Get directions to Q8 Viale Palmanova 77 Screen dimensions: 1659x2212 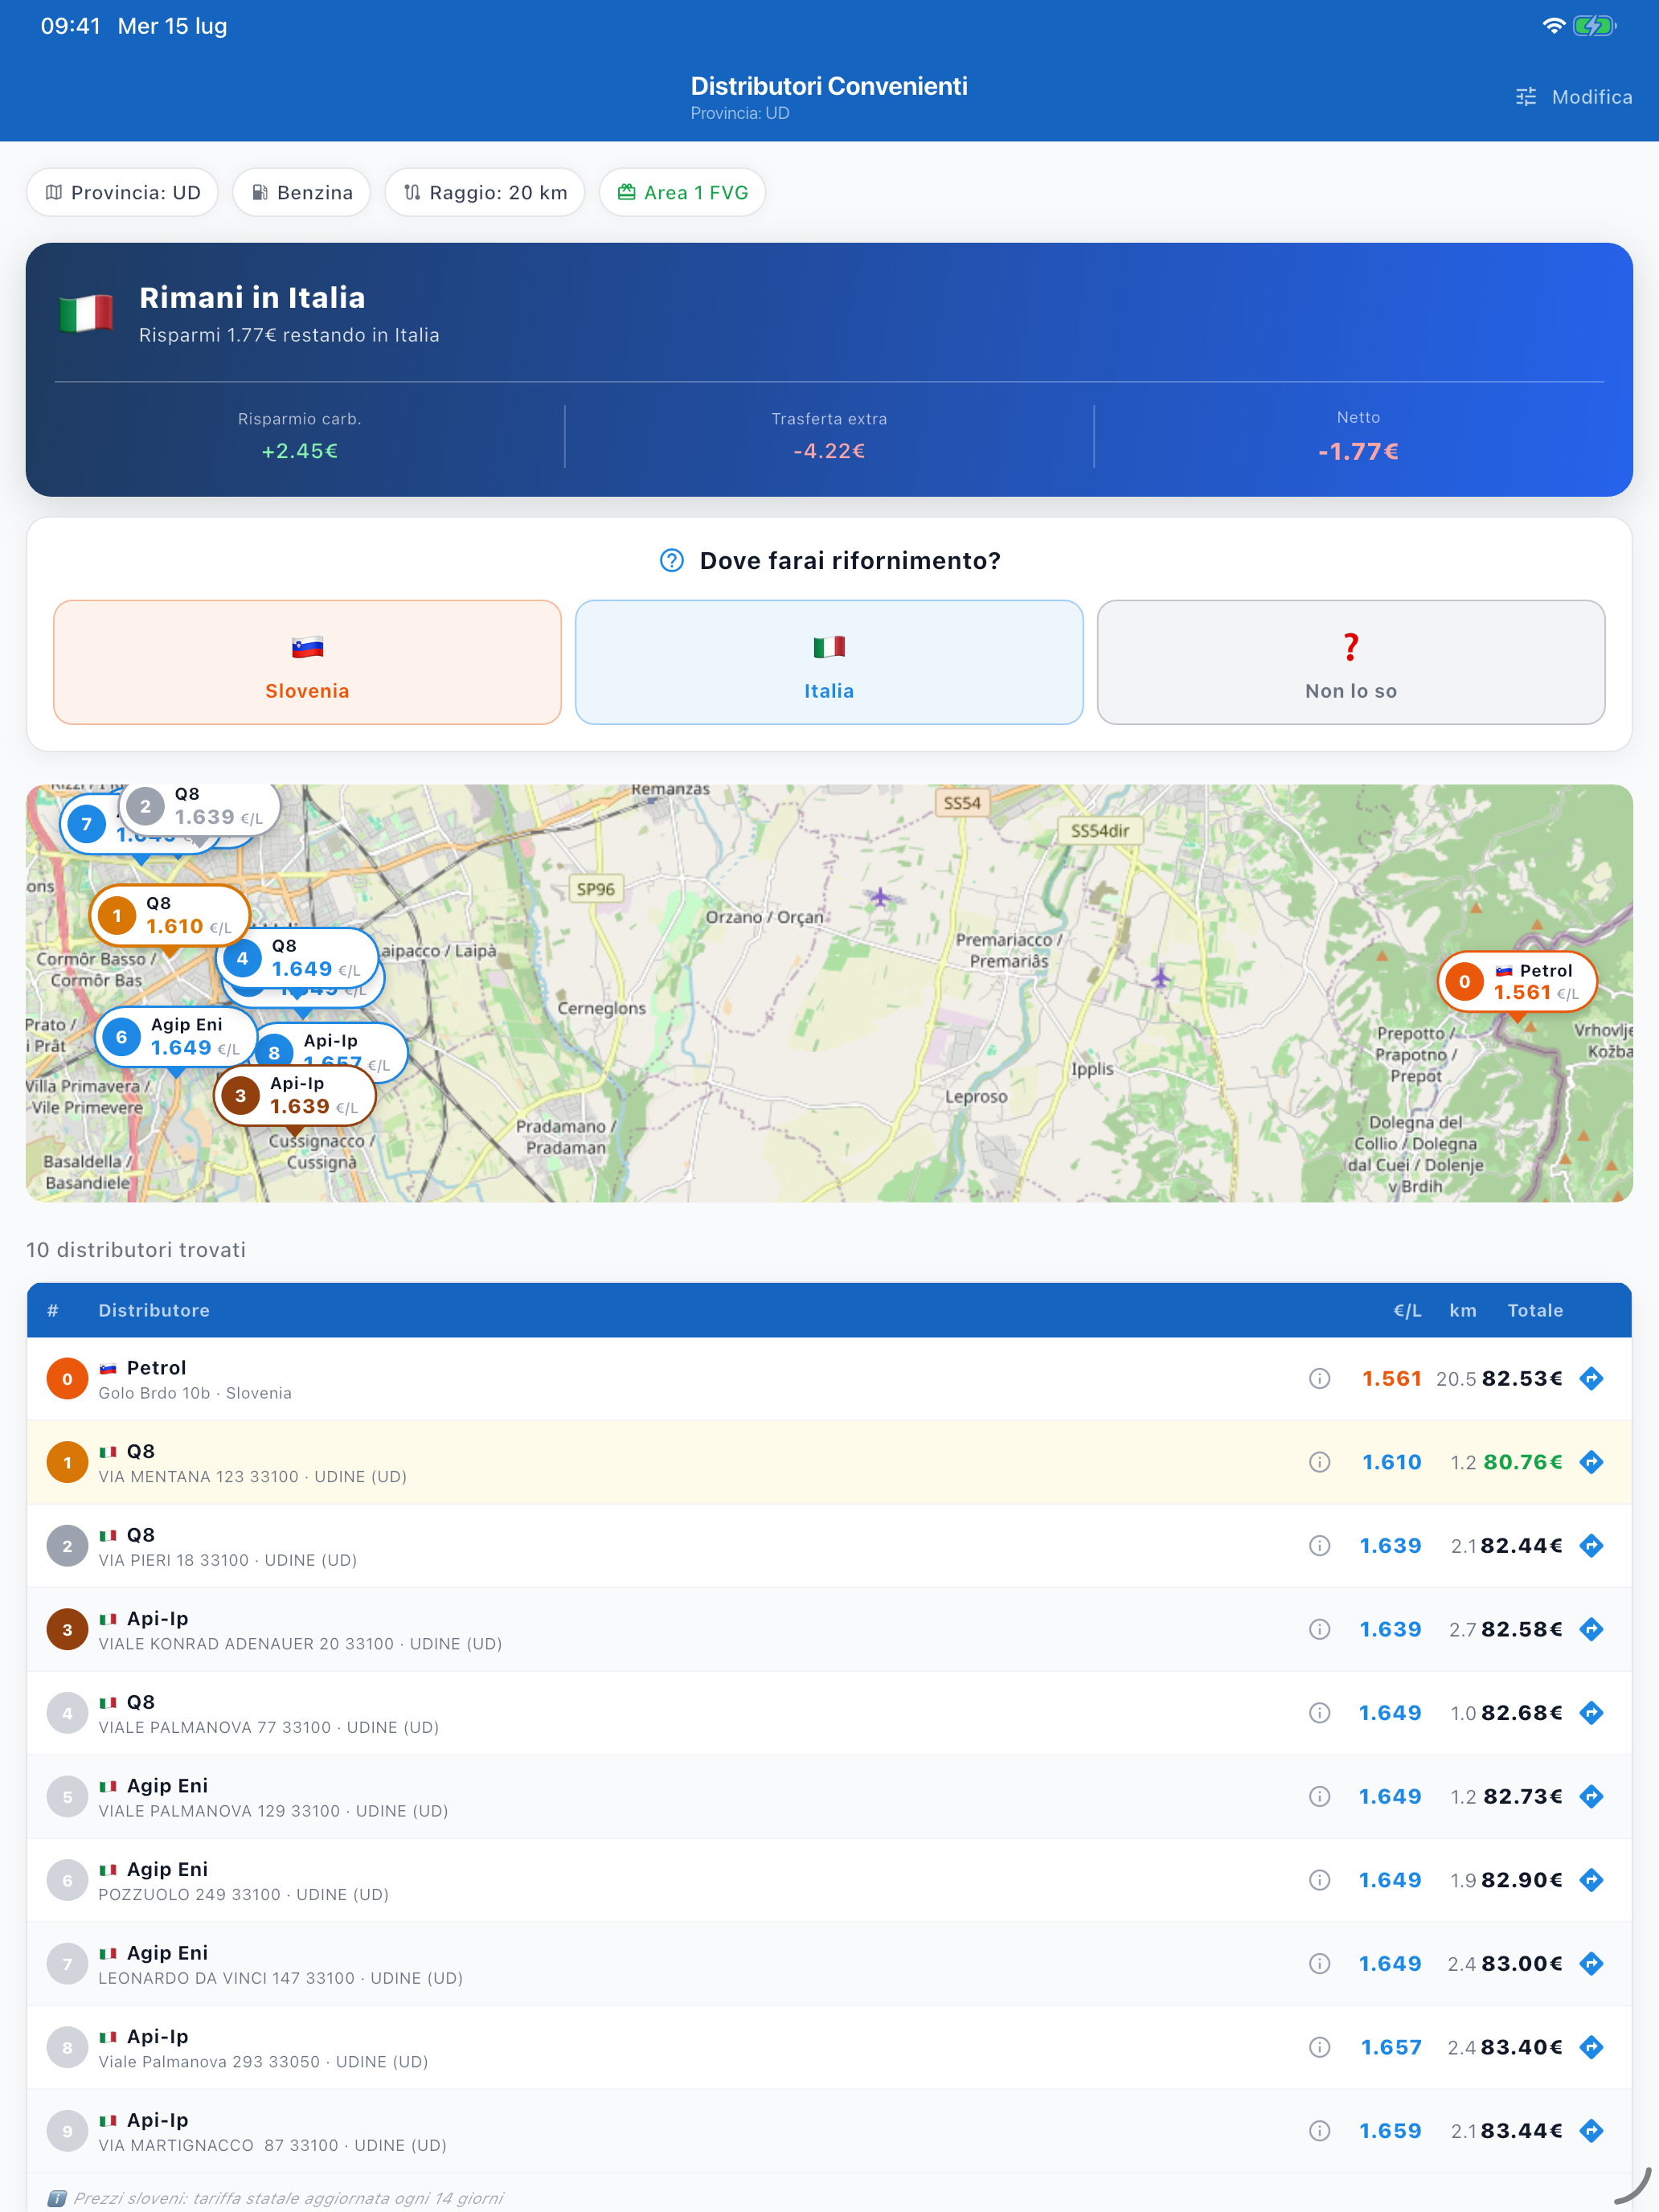pyautogui.click(x=1591, y=1713)
